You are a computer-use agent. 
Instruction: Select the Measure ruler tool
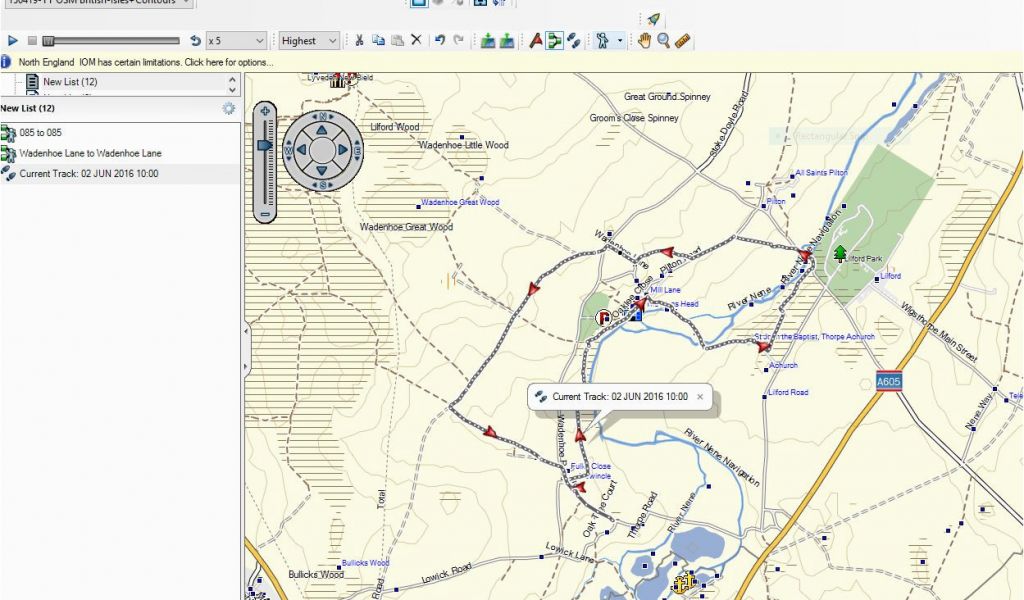pos(683,40)
